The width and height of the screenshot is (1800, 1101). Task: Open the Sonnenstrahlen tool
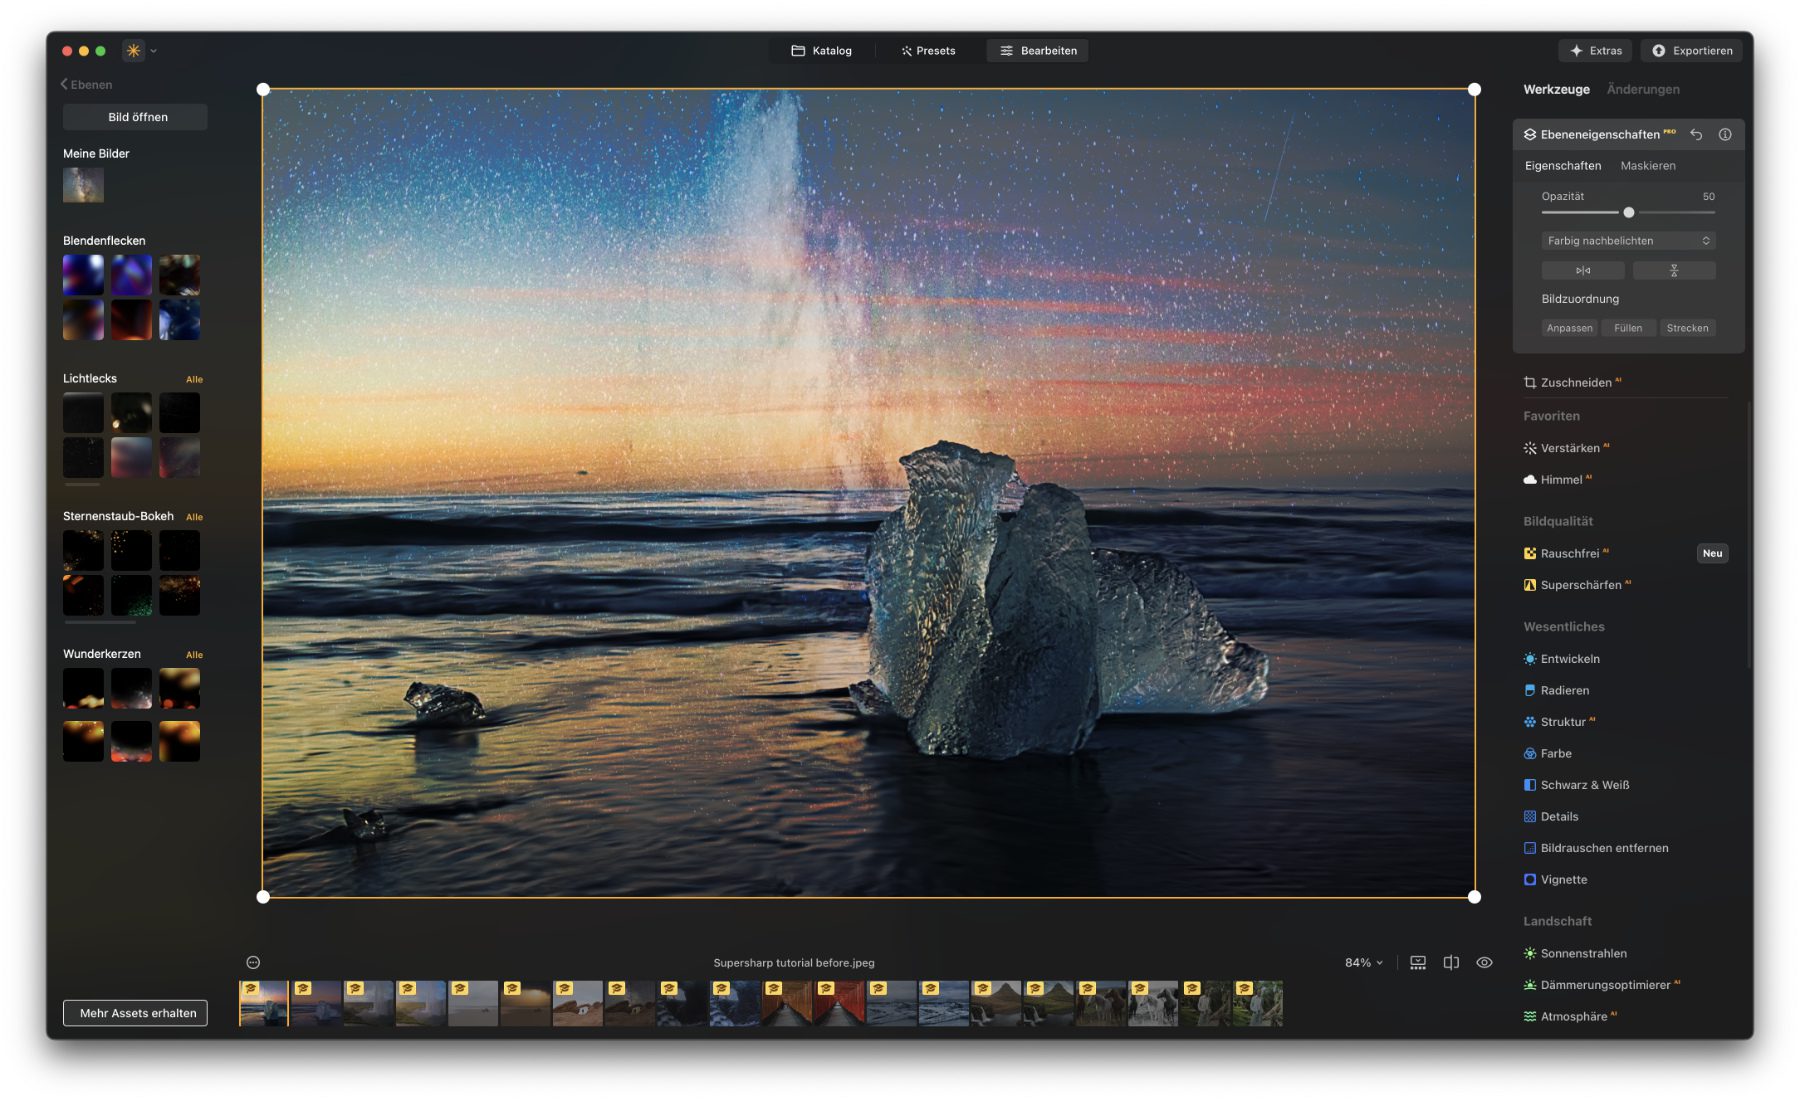(1582, 954)
